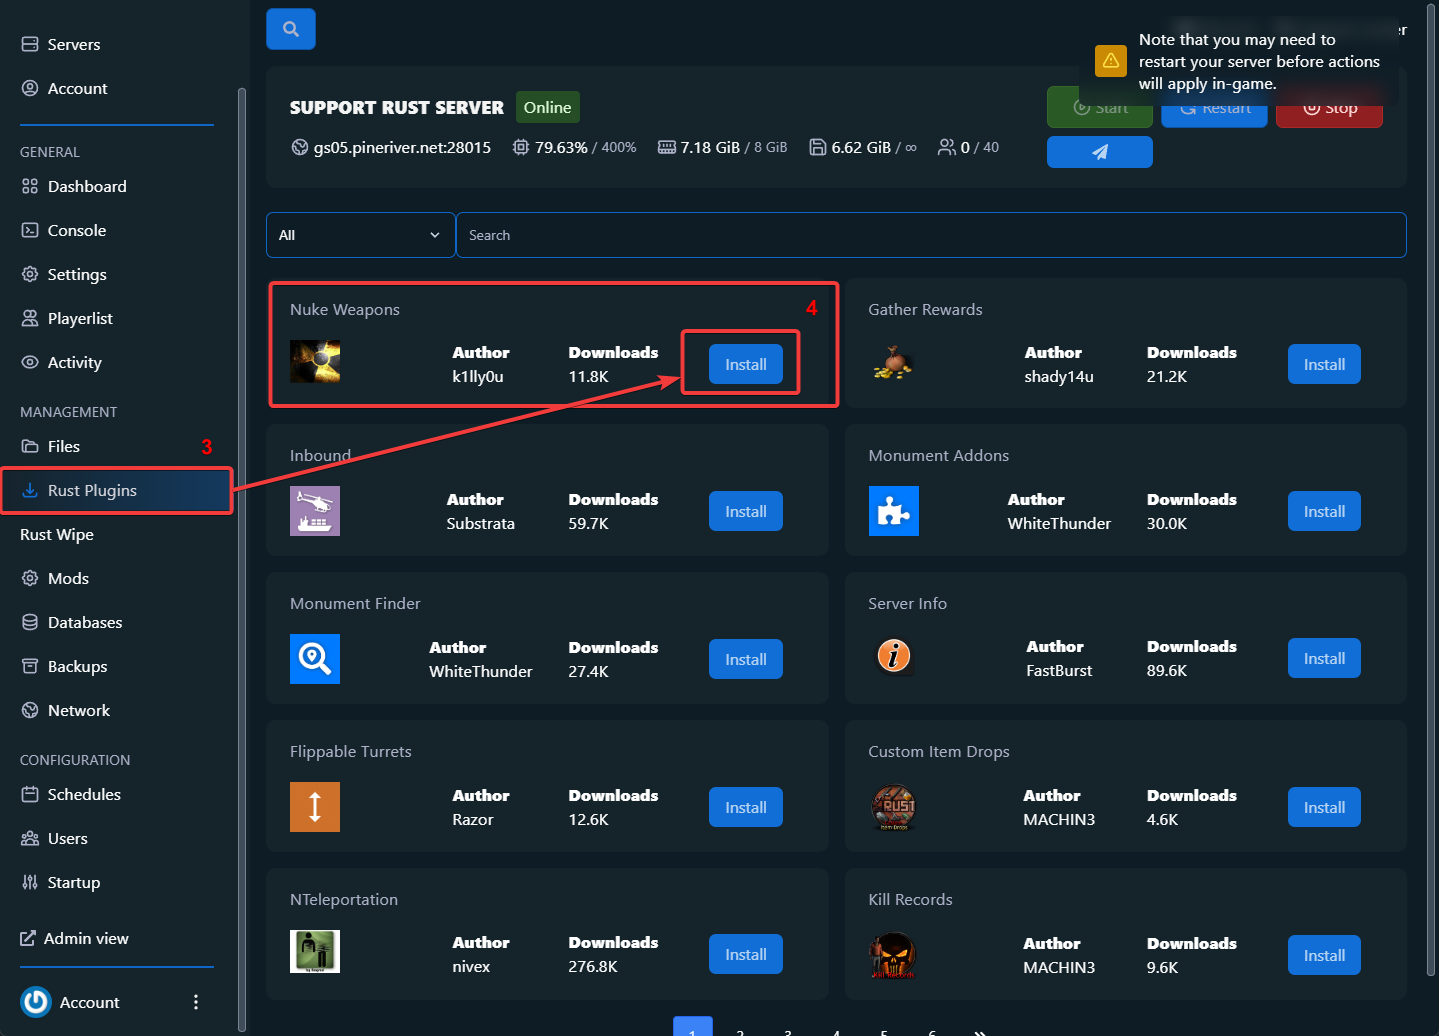Click the Files folder icon
The width and height of the screenshot is (1439, 1036).
point(30,446)
